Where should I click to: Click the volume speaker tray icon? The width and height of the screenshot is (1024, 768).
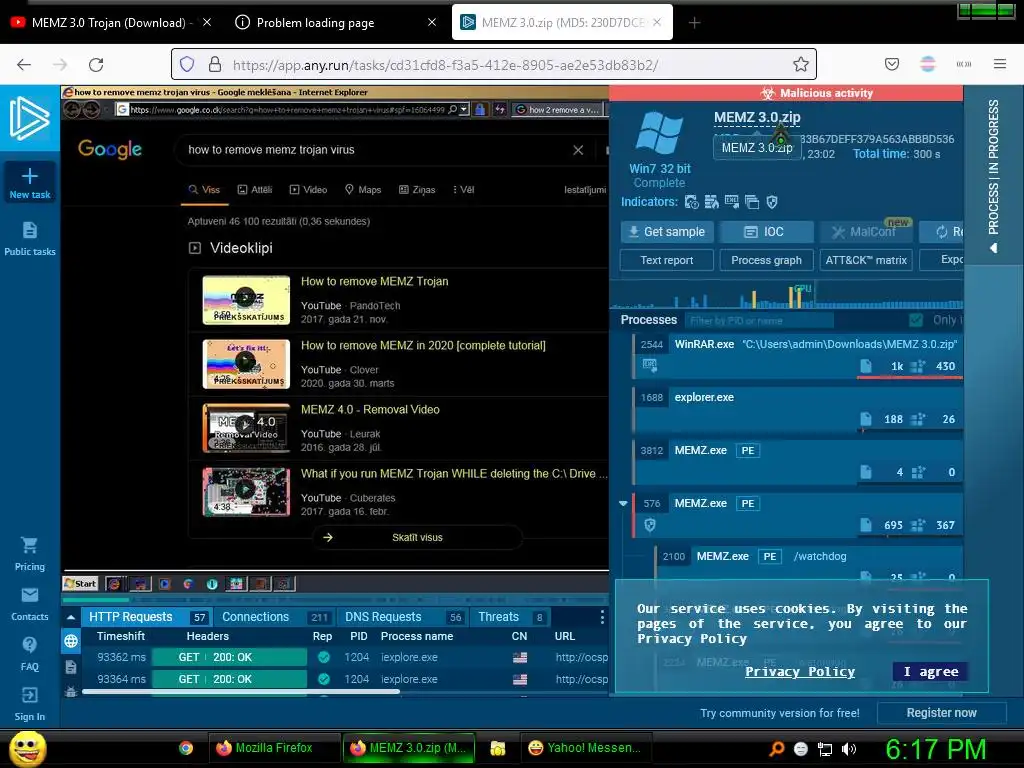pyautogui.click(x=849, y=749)
